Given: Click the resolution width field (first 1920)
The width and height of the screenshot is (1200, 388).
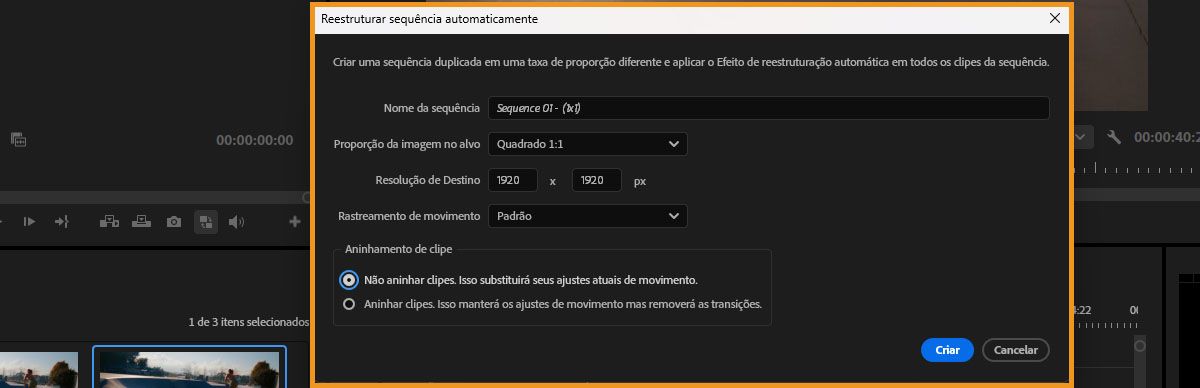Looking at the screenshot, I should pos(513,180).
